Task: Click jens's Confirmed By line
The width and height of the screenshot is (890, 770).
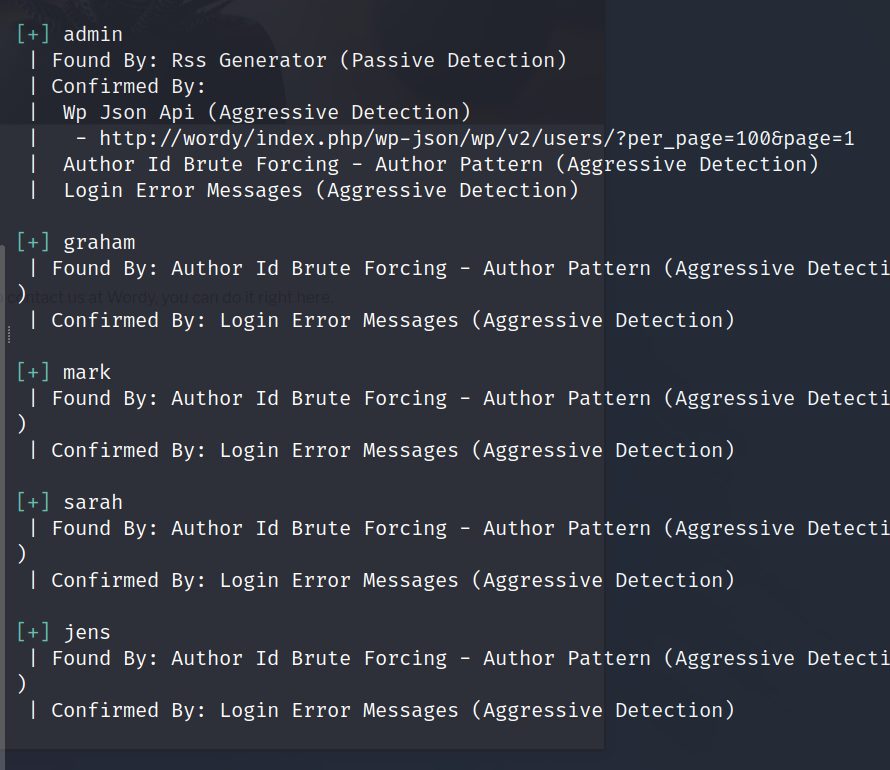Action: click(x=392, y=710)
